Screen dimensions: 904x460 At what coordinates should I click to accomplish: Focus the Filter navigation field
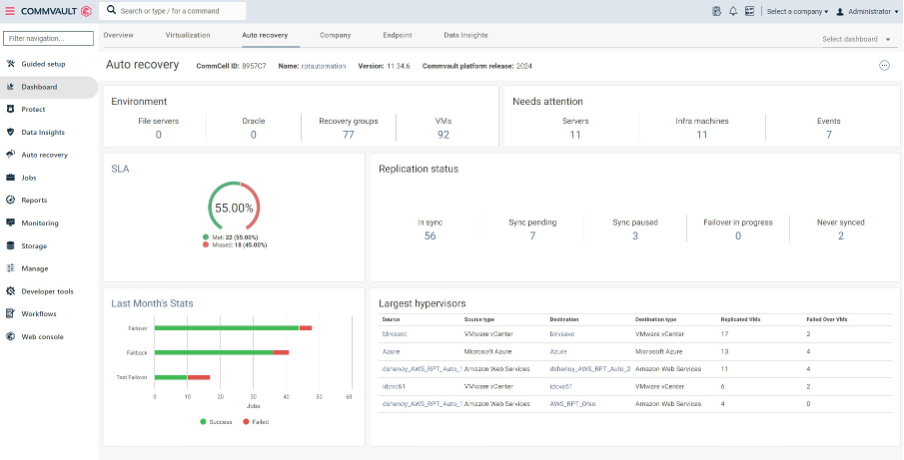(48, 39)
